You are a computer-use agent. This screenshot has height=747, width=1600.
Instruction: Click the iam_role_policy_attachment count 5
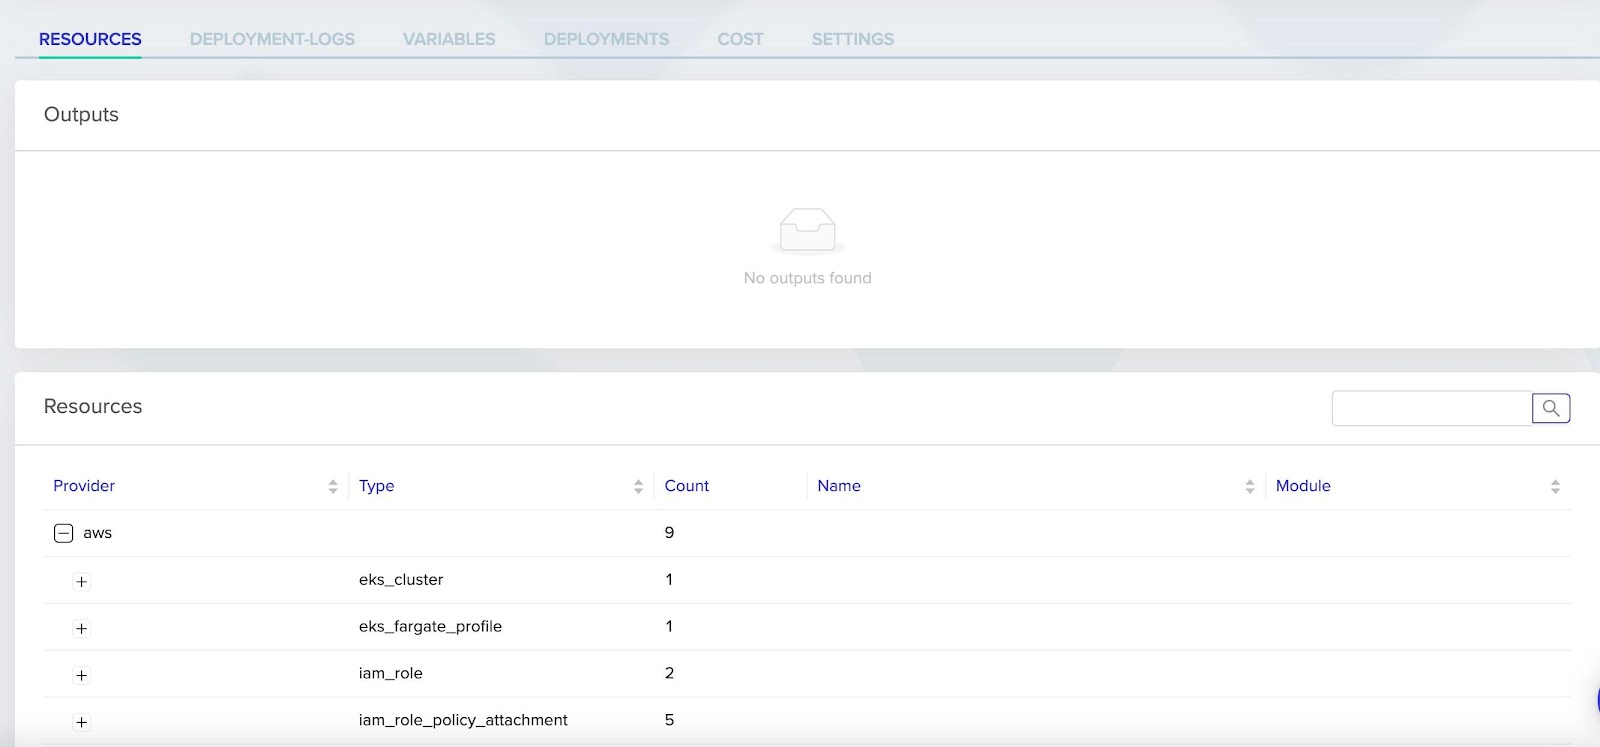pyautogui.click(x=669, y=720)
